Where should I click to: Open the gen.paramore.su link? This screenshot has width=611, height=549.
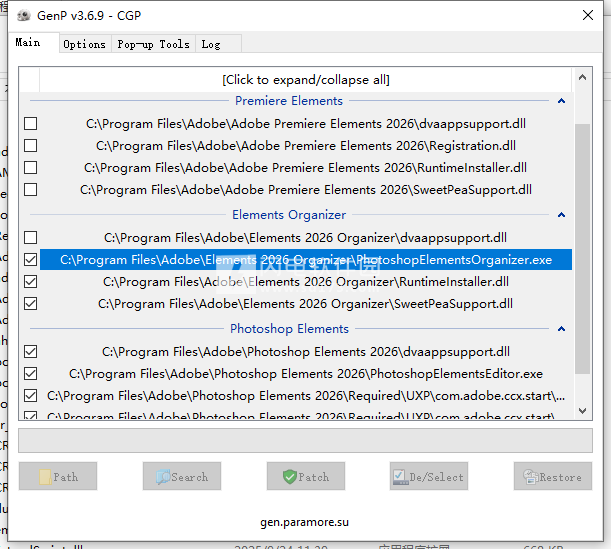click(x=305, y=523)
